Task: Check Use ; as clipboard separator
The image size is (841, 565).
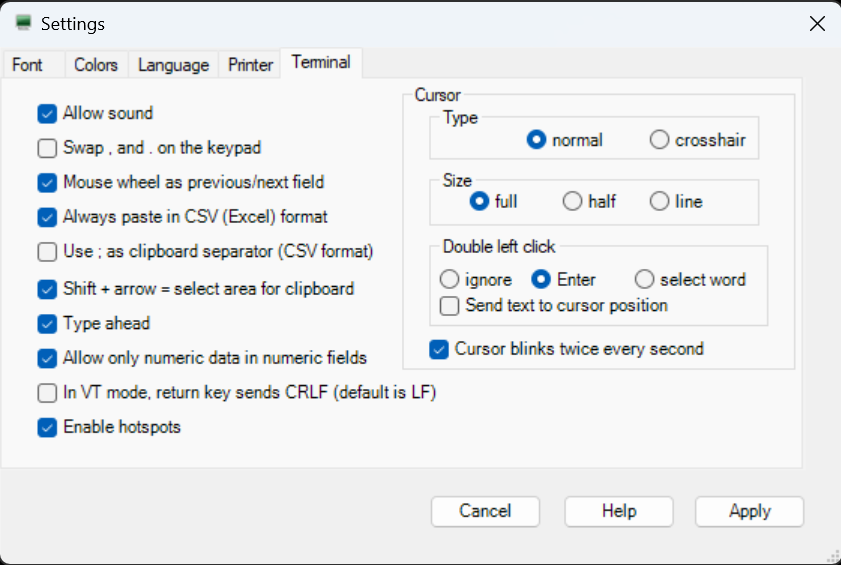Action: click(x=47, y=251)
